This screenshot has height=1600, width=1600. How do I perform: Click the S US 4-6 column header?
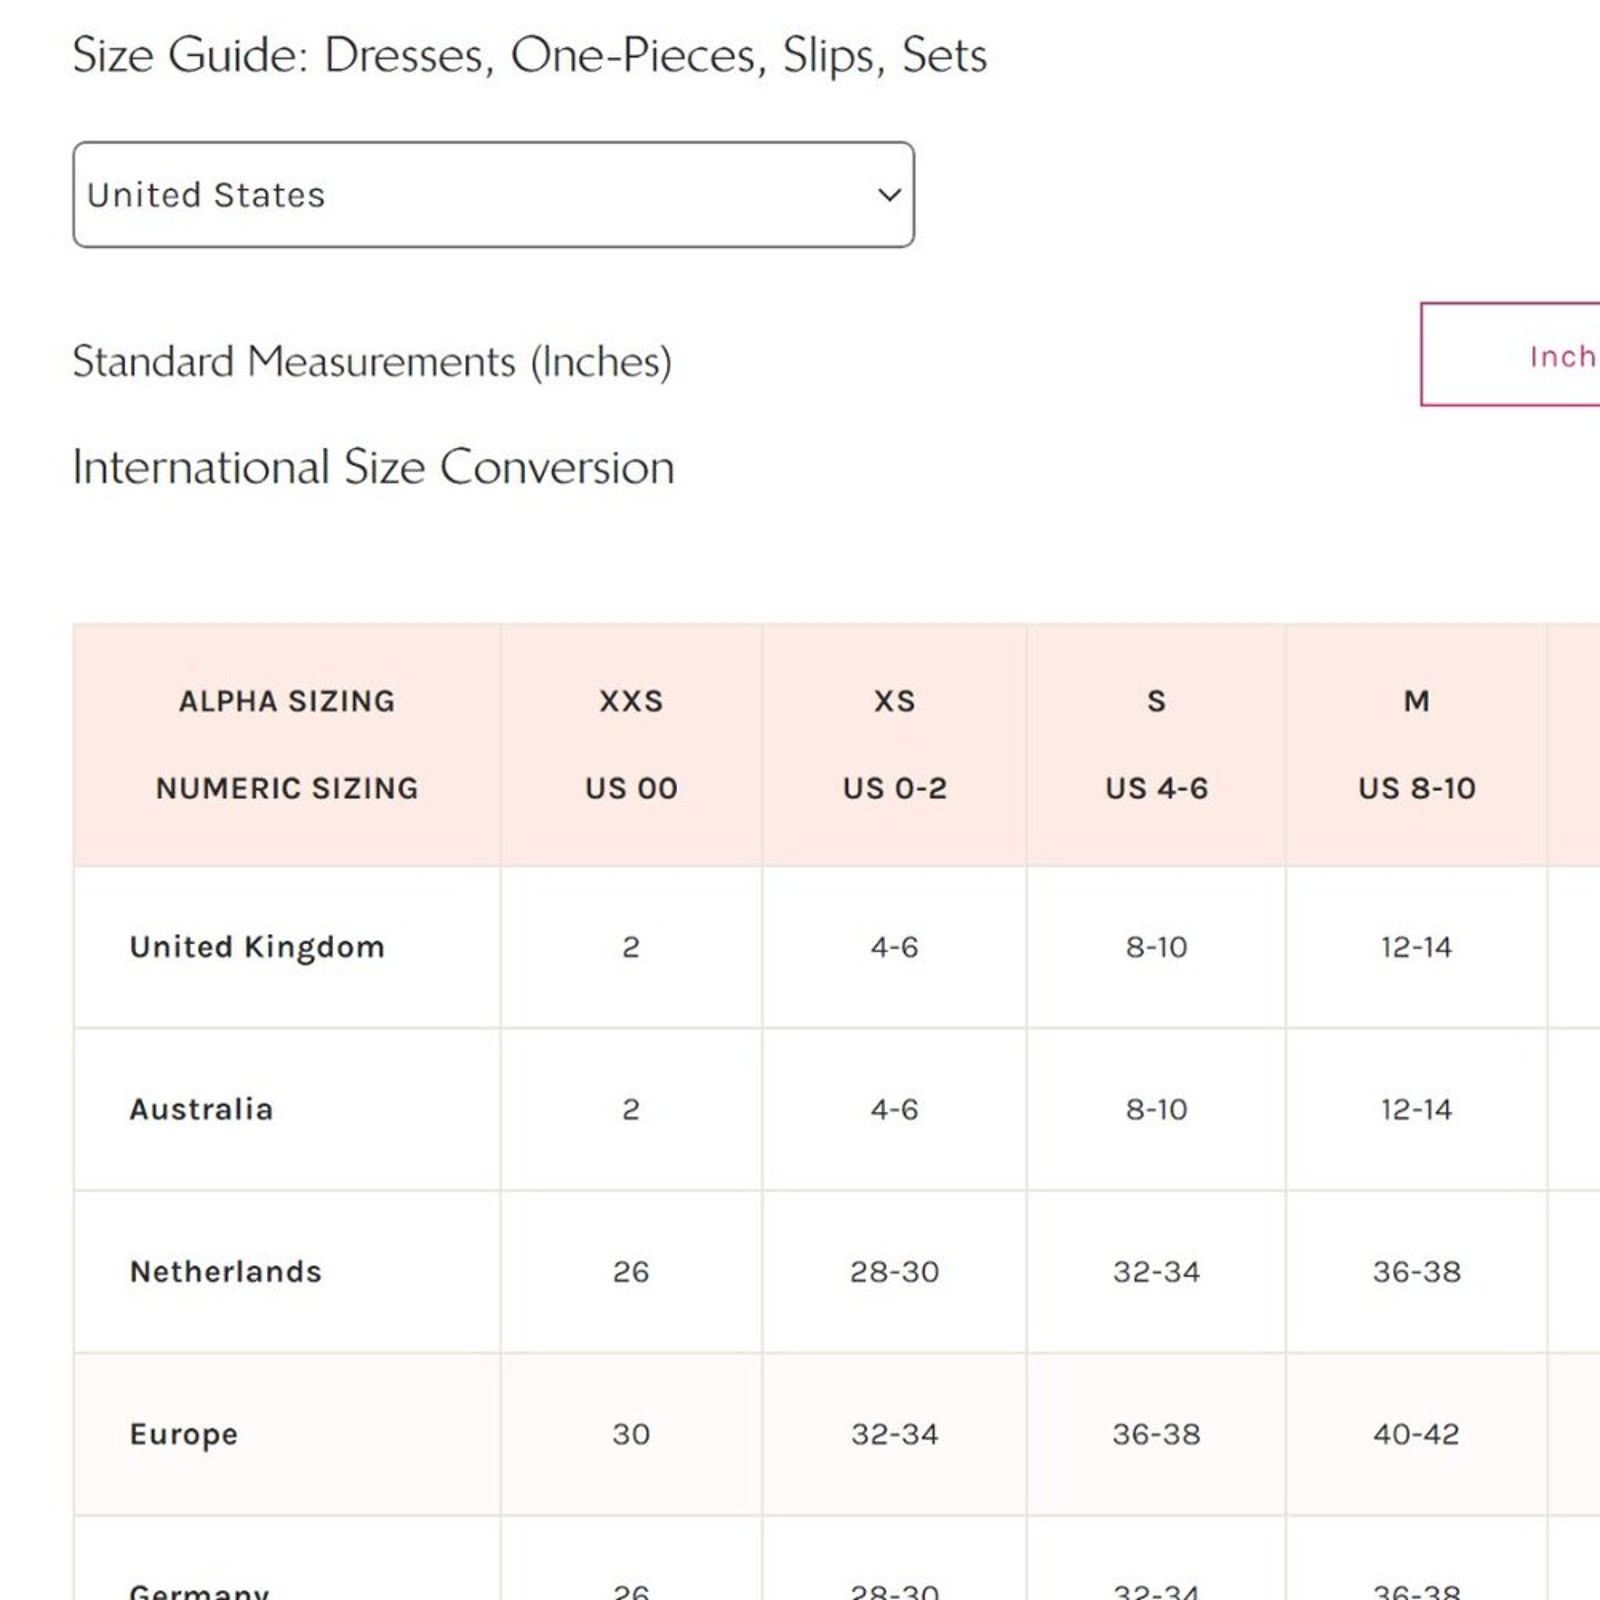1156,745
